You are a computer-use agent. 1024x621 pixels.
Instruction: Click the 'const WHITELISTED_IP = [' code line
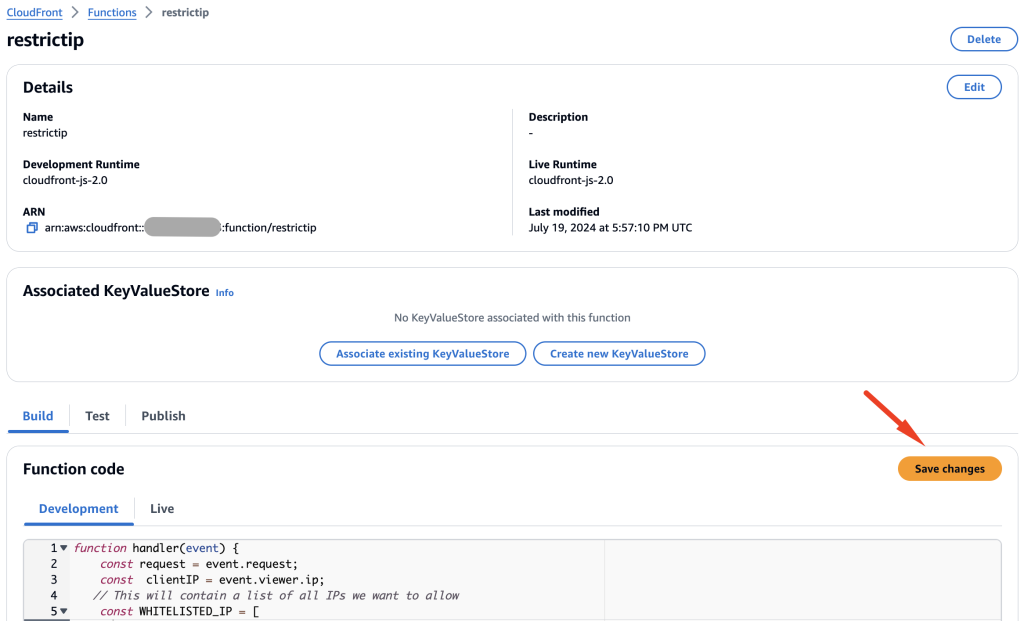pos(180,611)
